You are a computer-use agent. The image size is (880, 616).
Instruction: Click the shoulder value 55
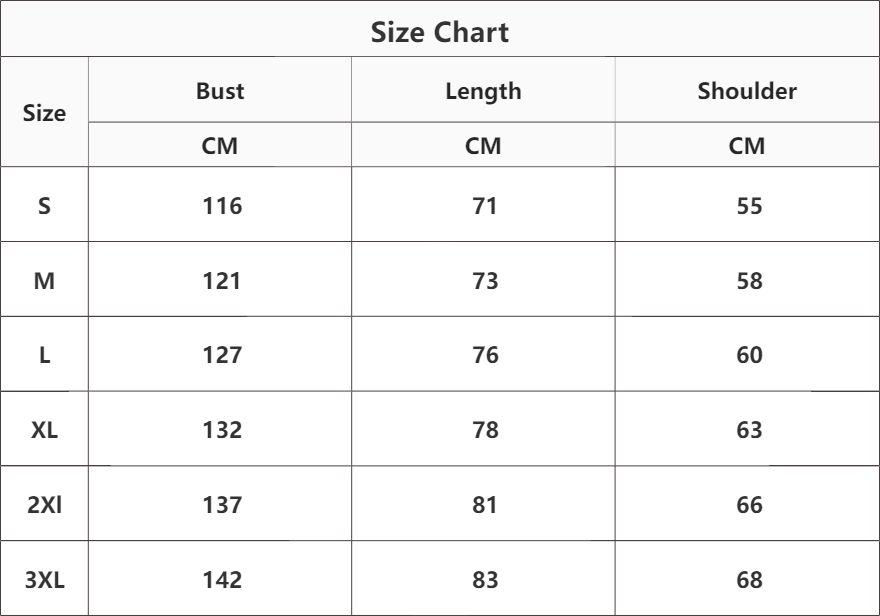coord(748,206)
